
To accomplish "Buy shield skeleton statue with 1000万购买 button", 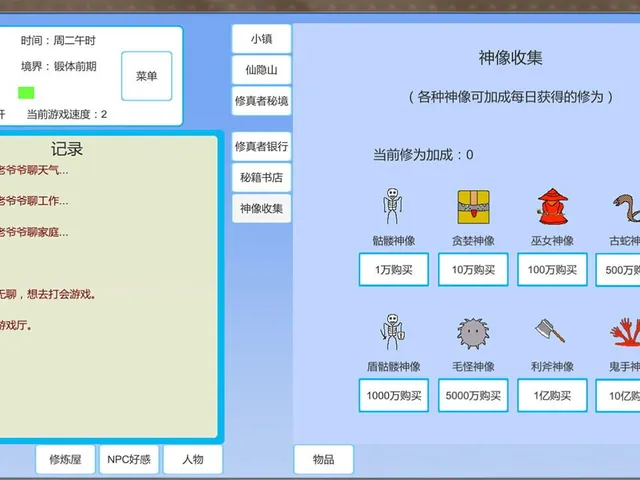I will tap(393, 395).
